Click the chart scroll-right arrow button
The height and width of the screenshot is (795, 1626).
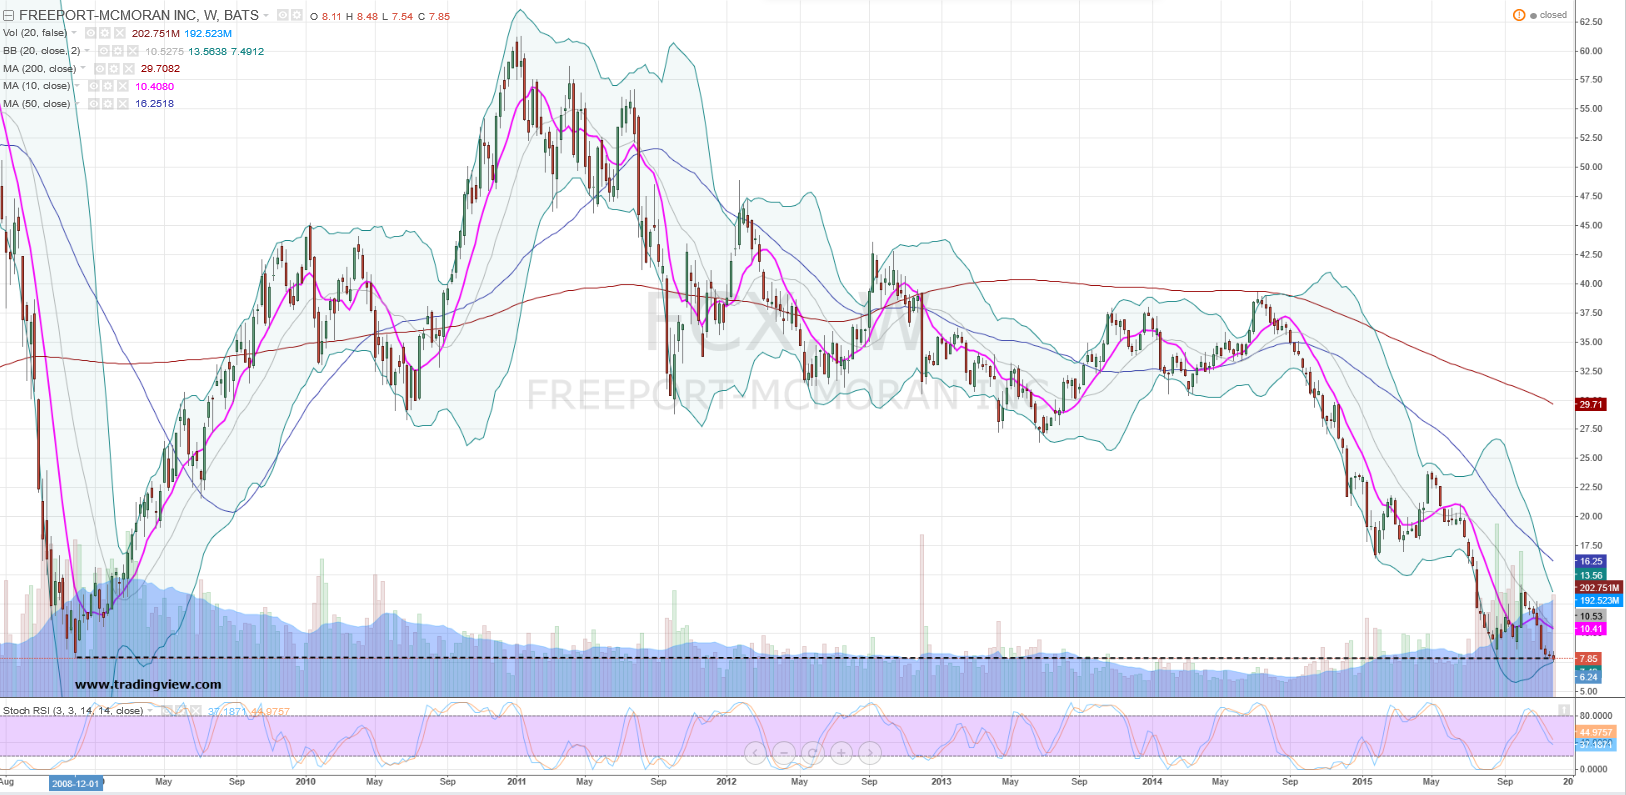tap(870, 752)
